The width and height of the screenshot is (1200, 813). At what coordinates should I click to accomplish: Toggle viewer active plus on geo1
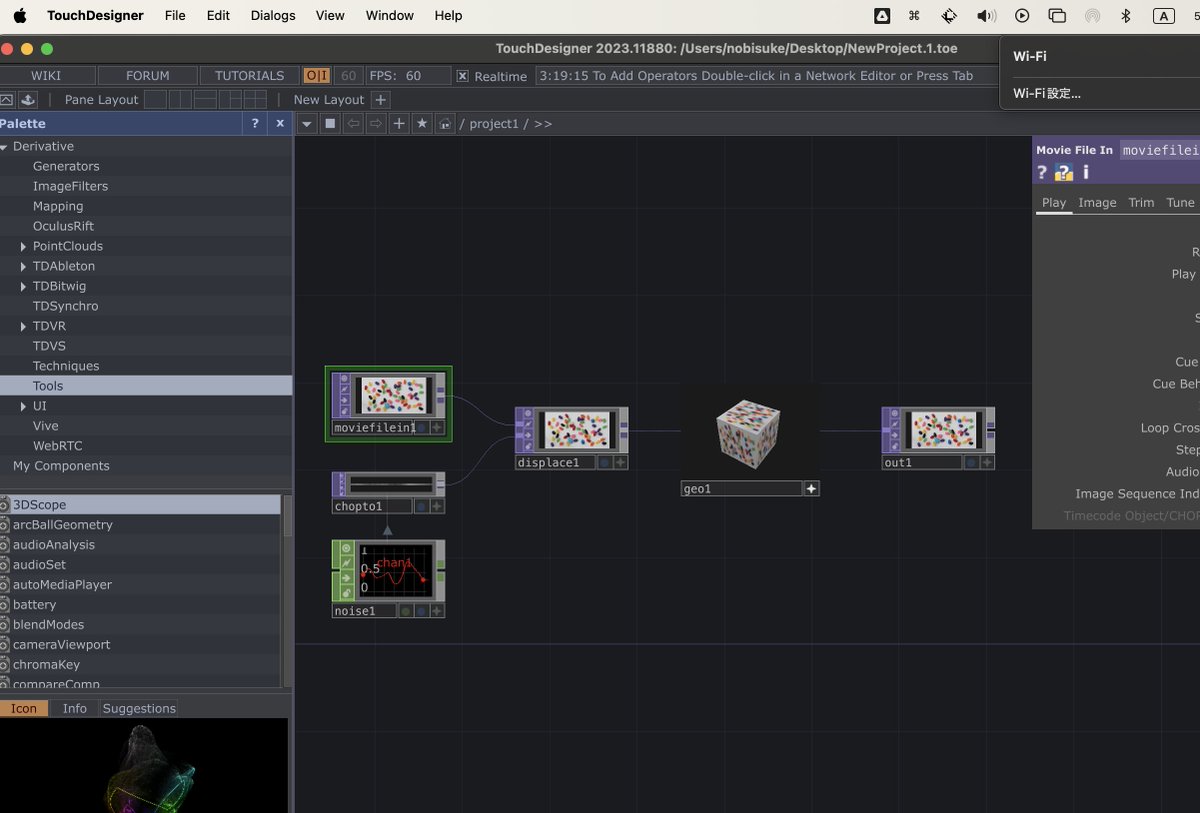pos(812,489)
